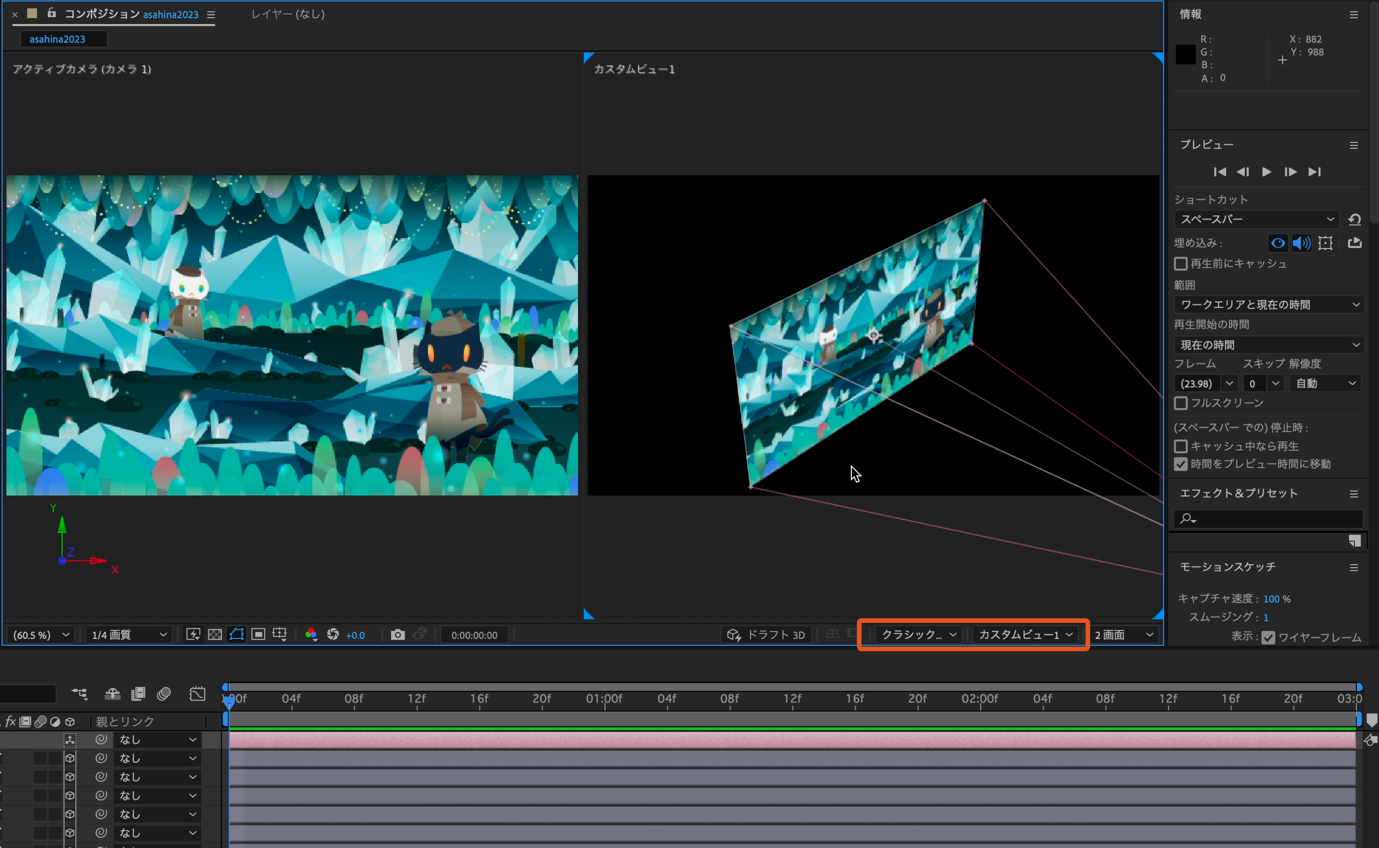Click the pink camera layer bar
Screen dimensions: 1379x848
pyautogui.click(x=792, y=740)
